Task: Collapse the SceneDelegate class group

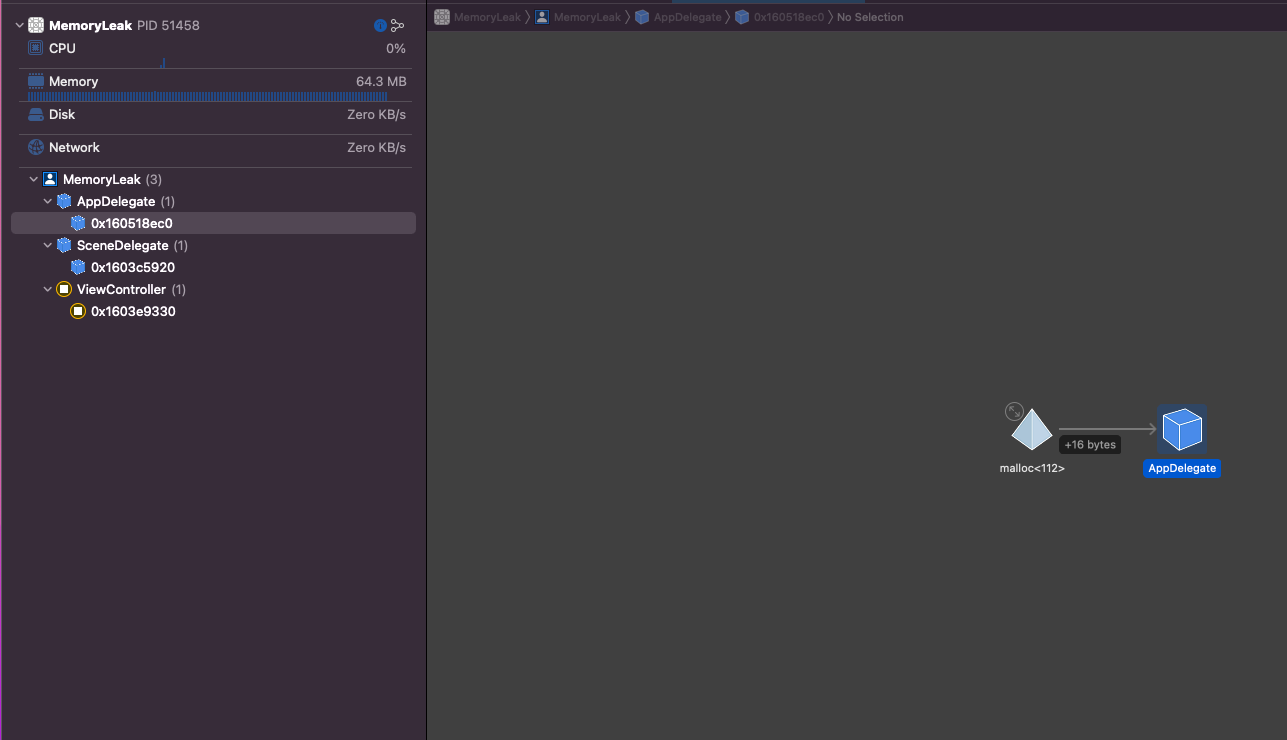Action: click(x=48, y=245)
